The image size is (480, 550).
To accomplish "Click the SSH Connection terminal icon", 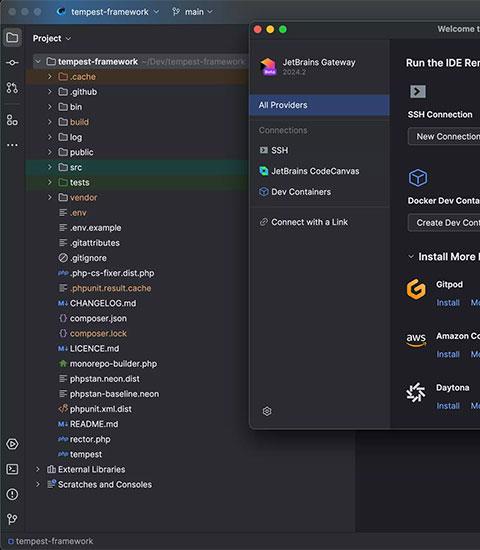I will [418, 92].
